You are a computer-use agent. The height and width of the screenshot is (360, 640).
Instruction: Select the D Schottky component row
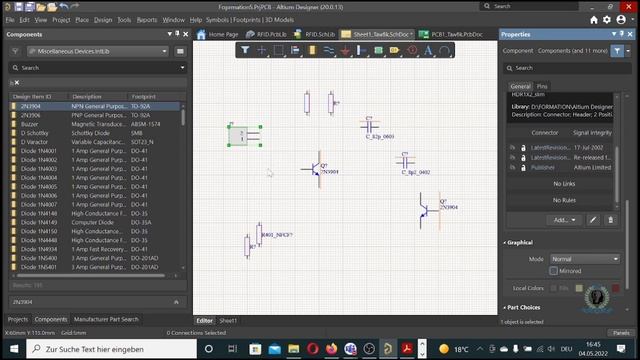click(95, 133)
